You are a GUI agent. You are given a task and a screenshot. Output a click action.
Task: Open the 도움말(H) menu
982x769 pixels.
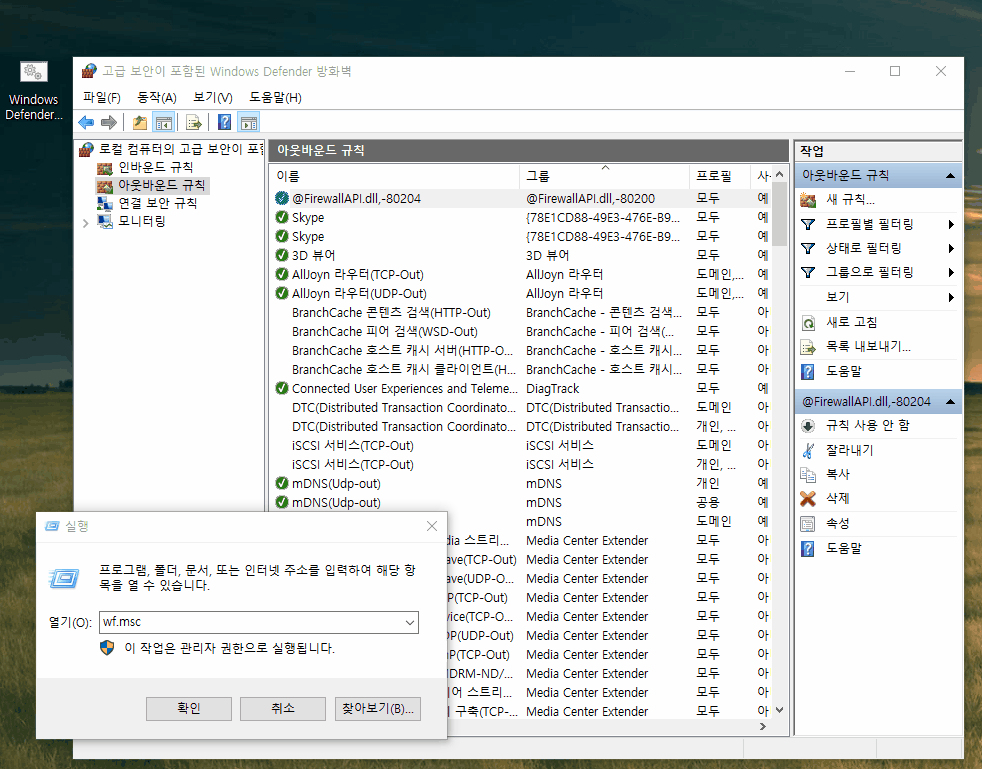pos(276,97)
